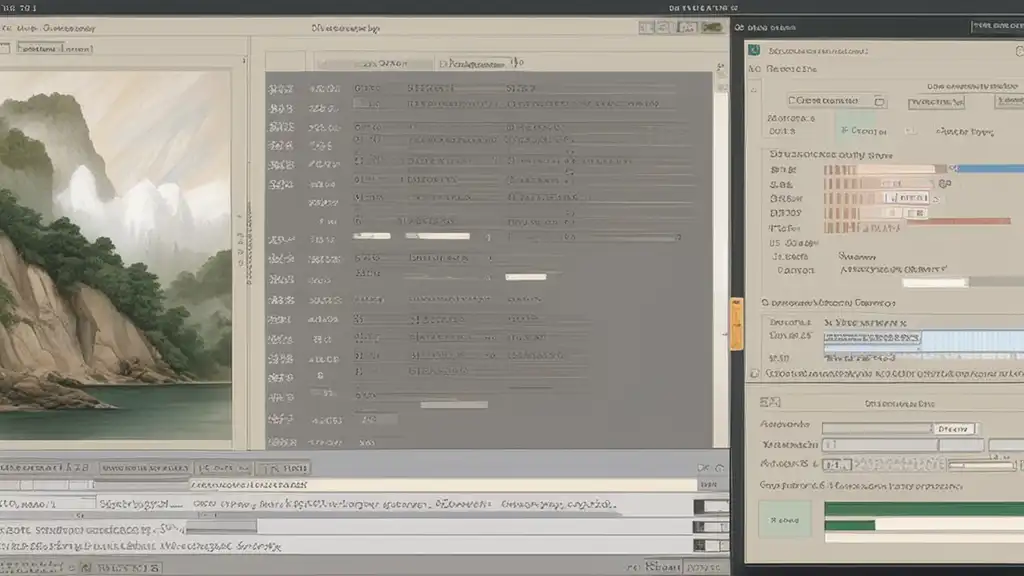Click the green square icon in the dark panel header
This screenshot has height=576, width=1024.
pos(754,50)
